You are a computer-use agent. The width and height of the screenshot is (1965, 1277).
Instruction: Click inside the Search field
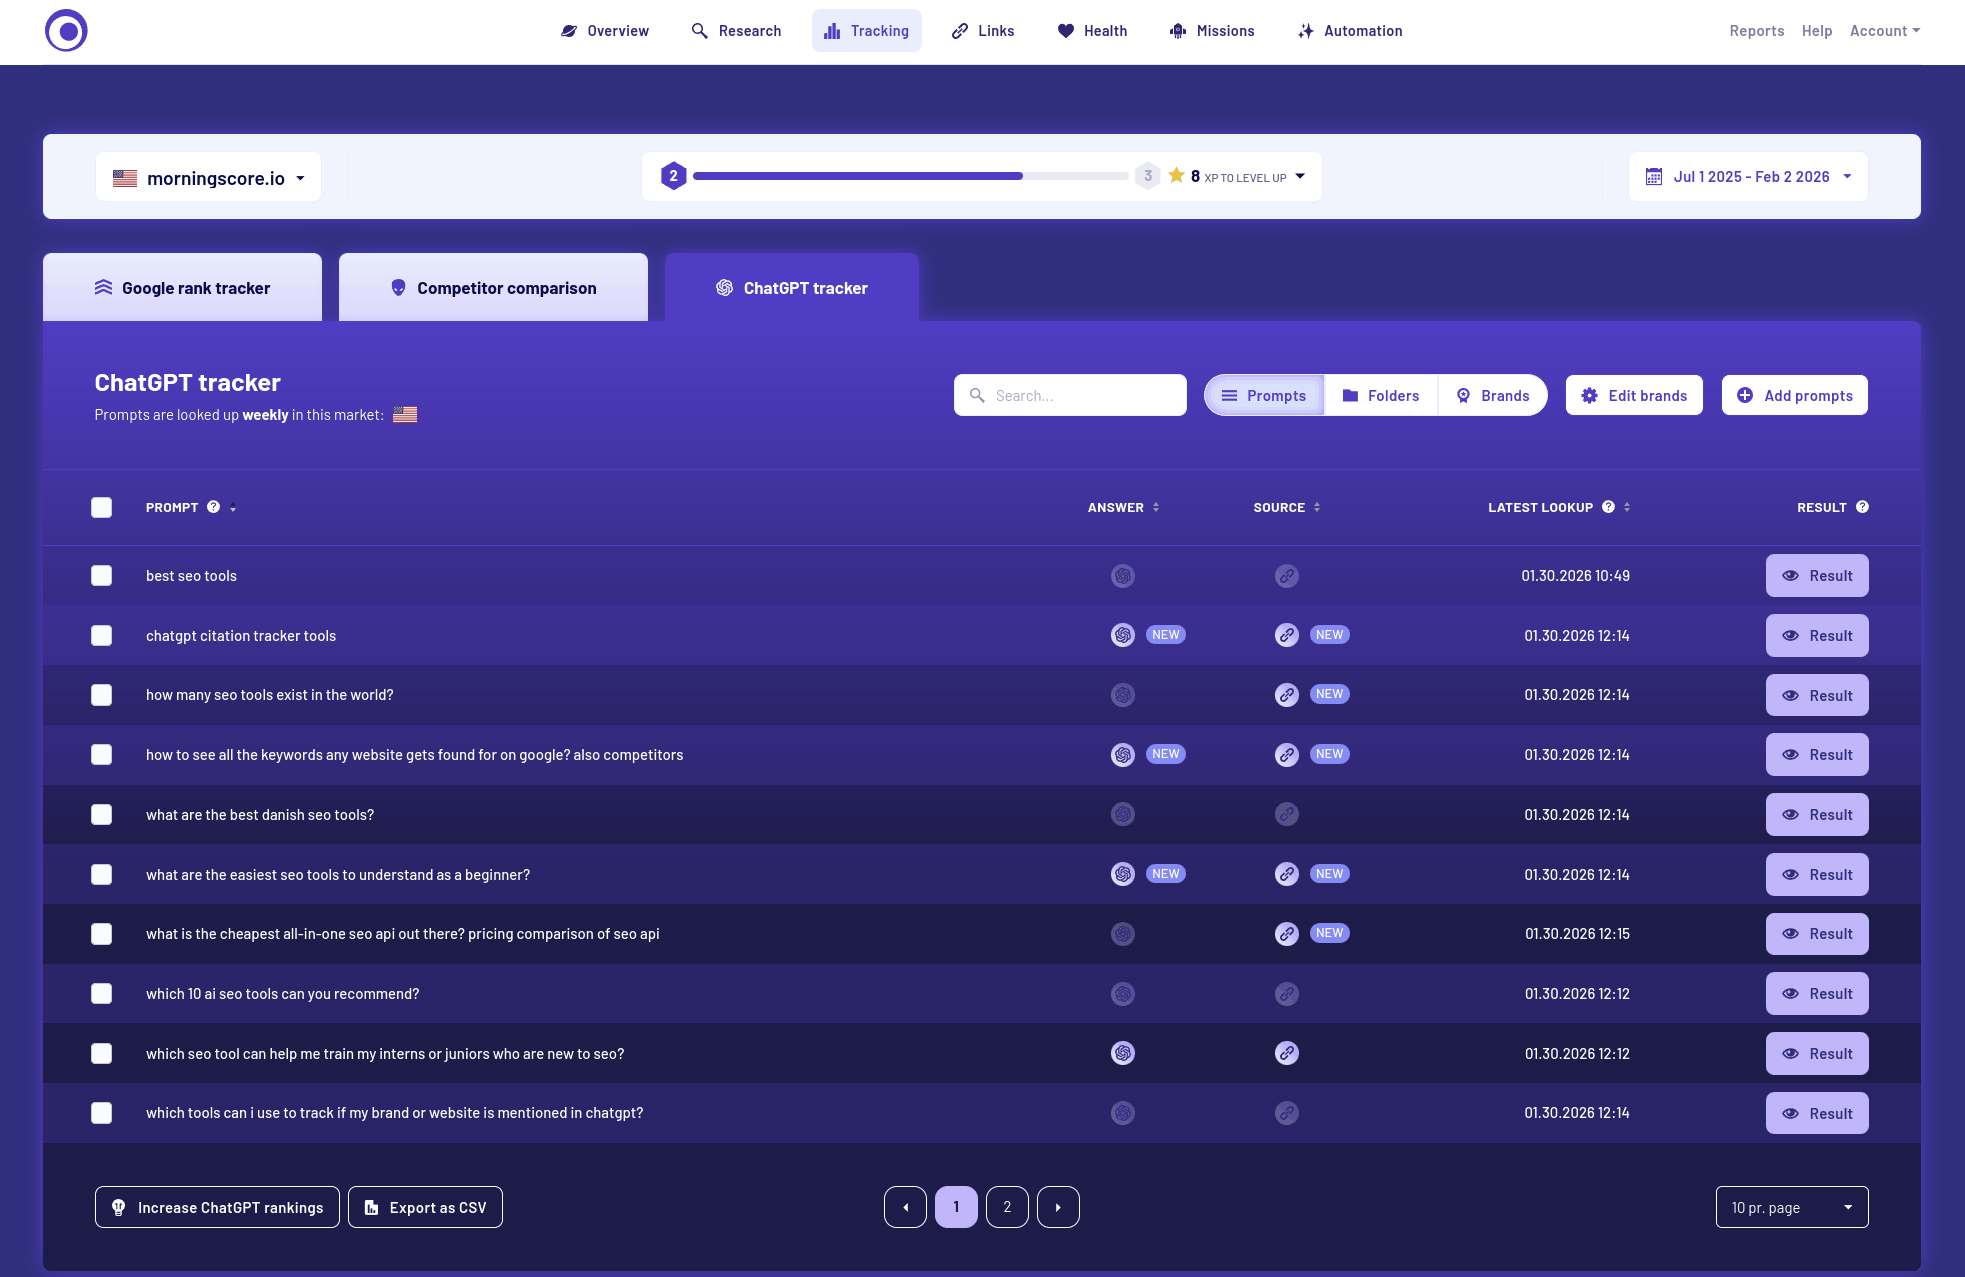pyautogui.click(x=1069, y=395)
